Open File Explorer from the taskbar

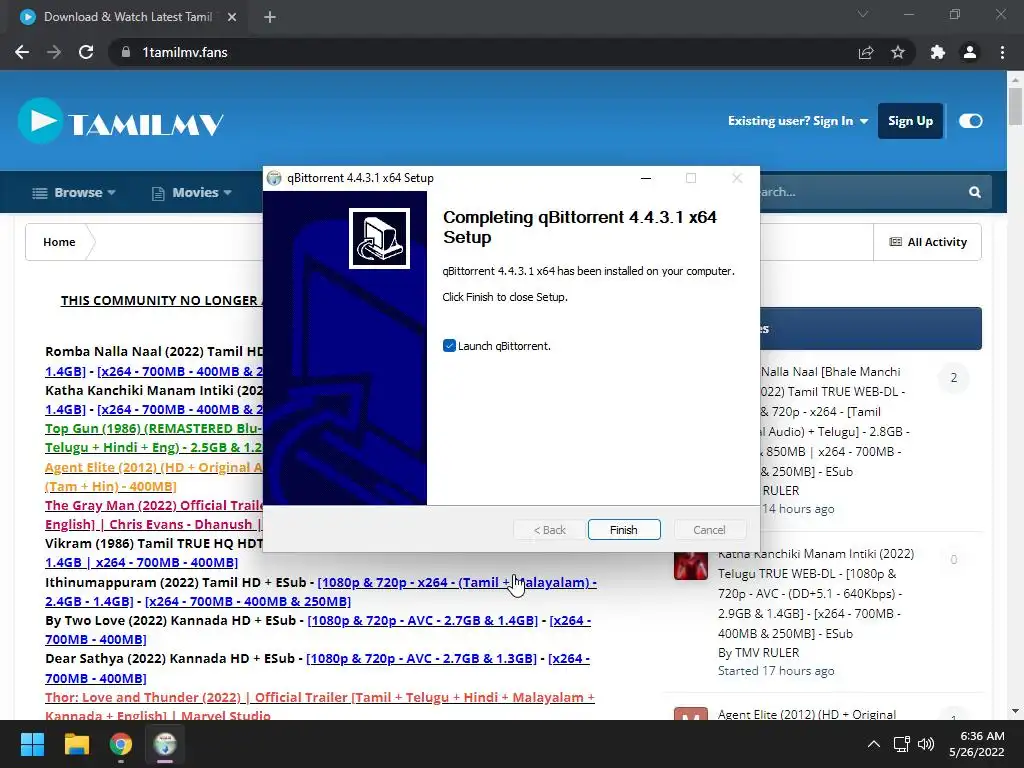tap(76, 744)
